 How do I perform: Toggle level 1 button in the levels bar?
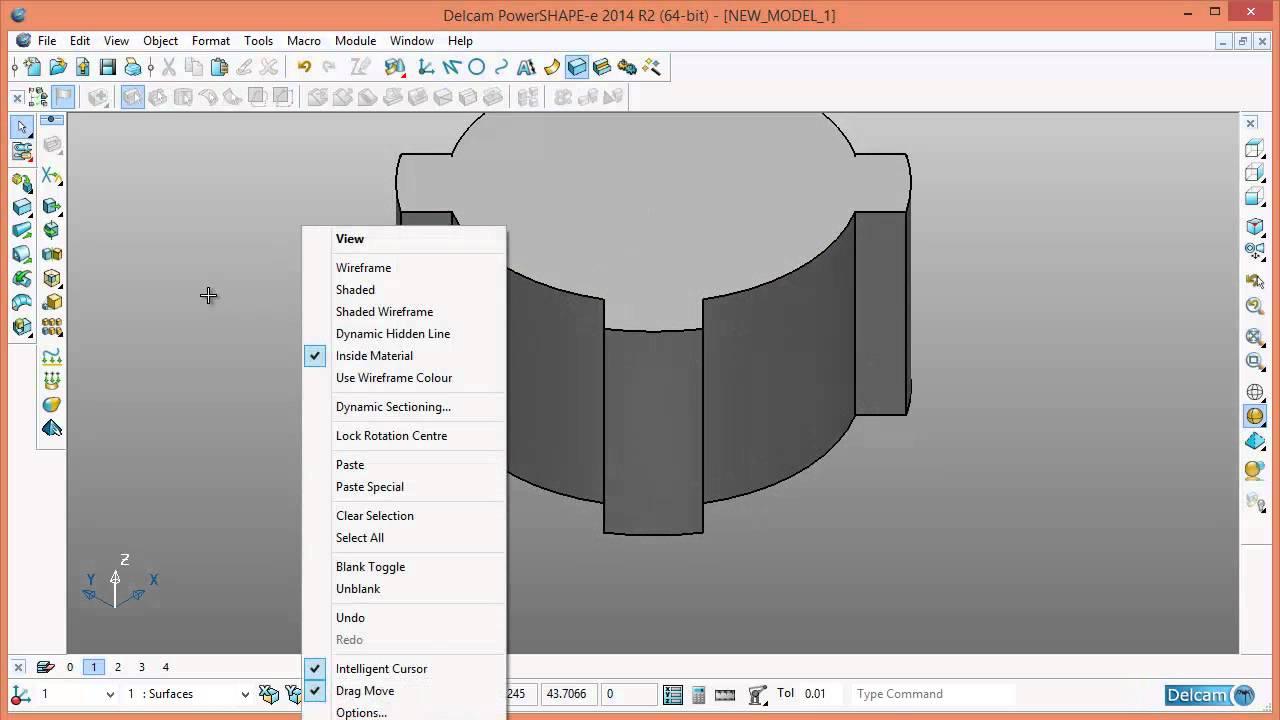[94, 667]
